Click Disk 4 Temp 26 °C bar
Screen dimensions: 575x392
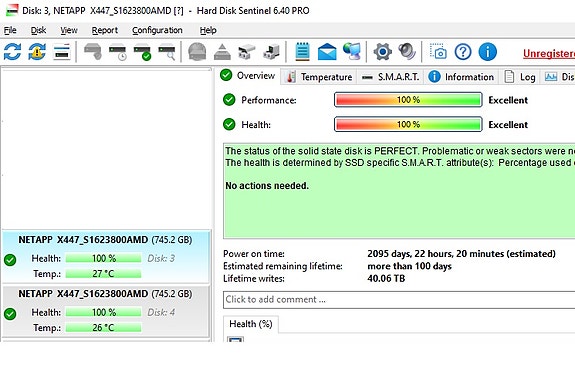(x=103, y=327)
